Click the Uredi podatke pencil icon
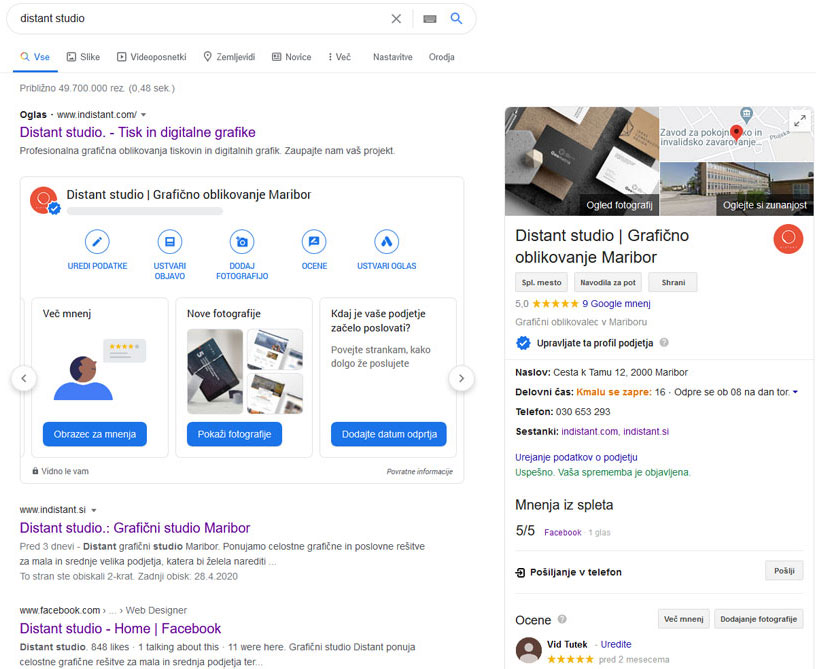 (x=97, y=242)
